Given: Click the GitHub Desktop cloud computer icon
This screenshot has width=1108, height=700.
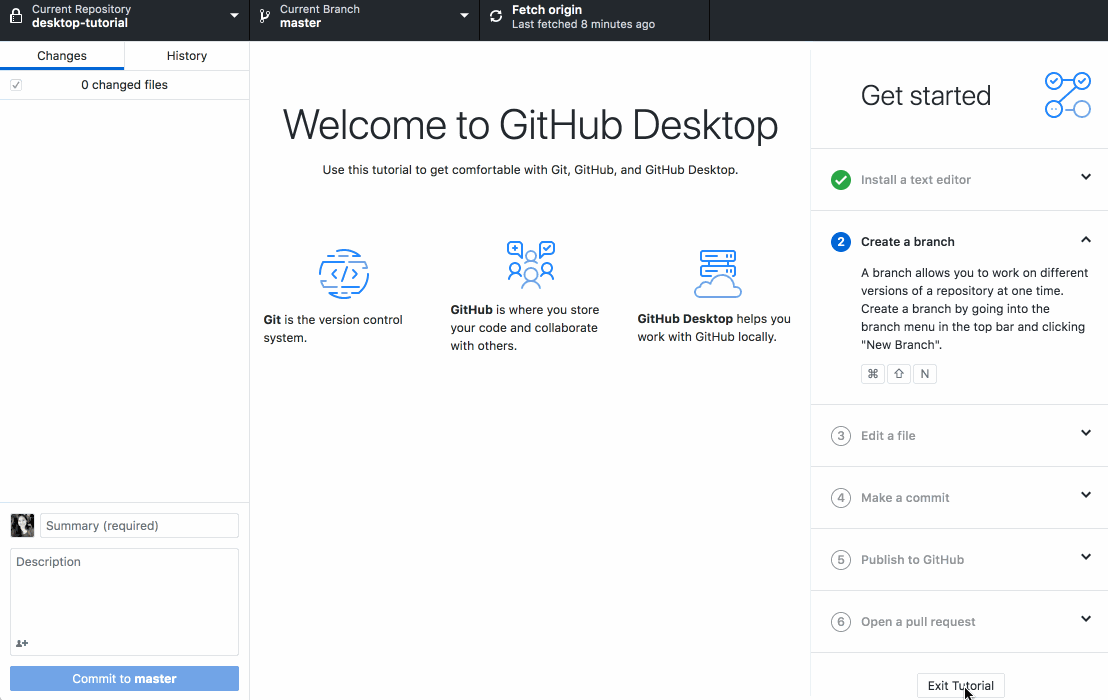Looking at the screenshot, I should click(x=715, y=272).
